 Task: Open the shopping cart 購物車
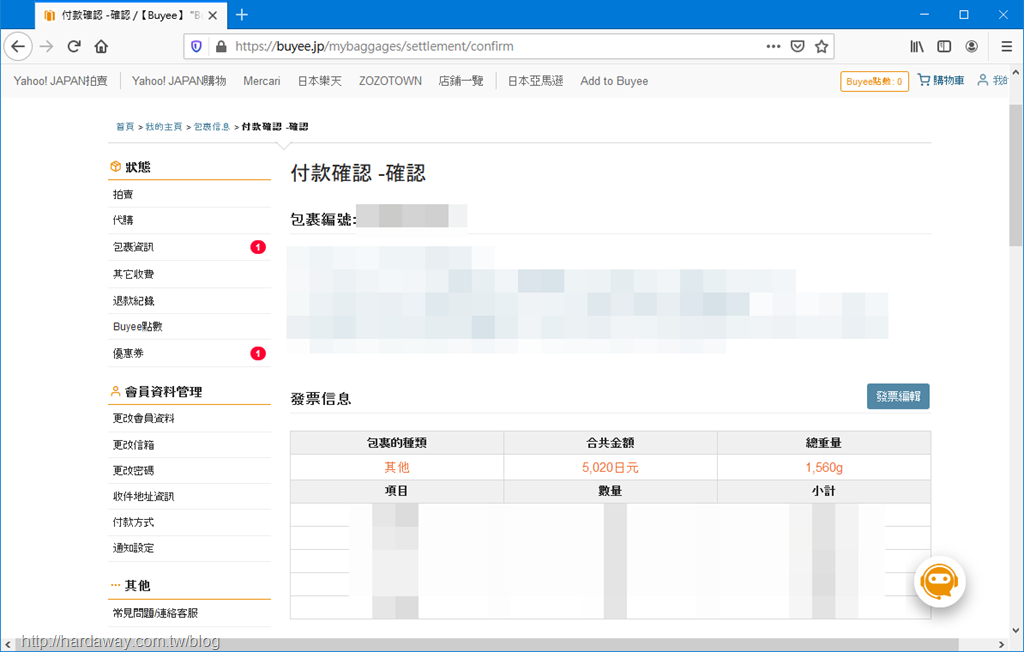(x=941, y=80)
